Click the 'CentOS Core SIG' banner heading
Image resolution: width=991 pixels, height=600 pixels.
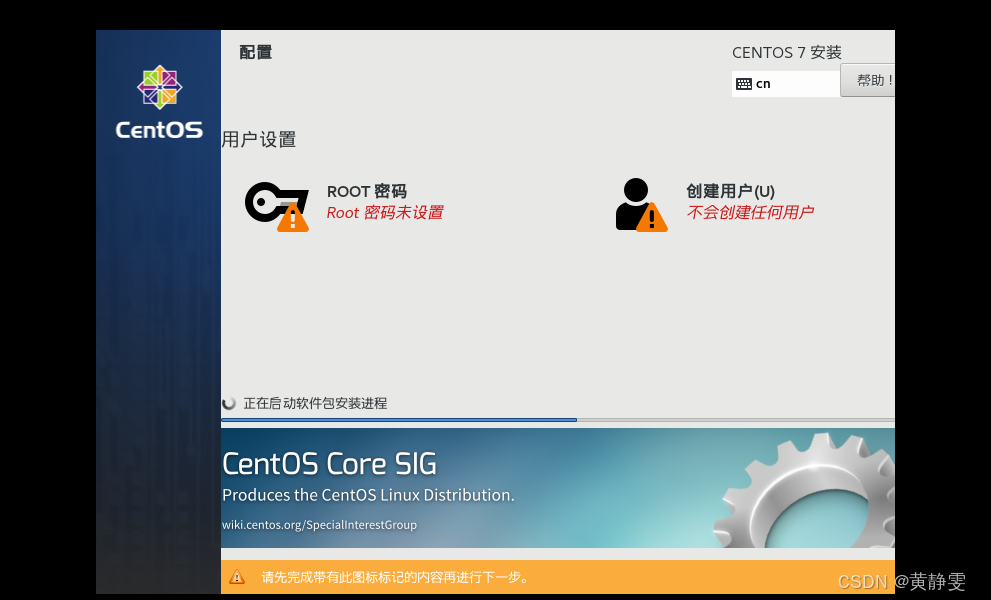pyautogui.click(x=329, y=464)
